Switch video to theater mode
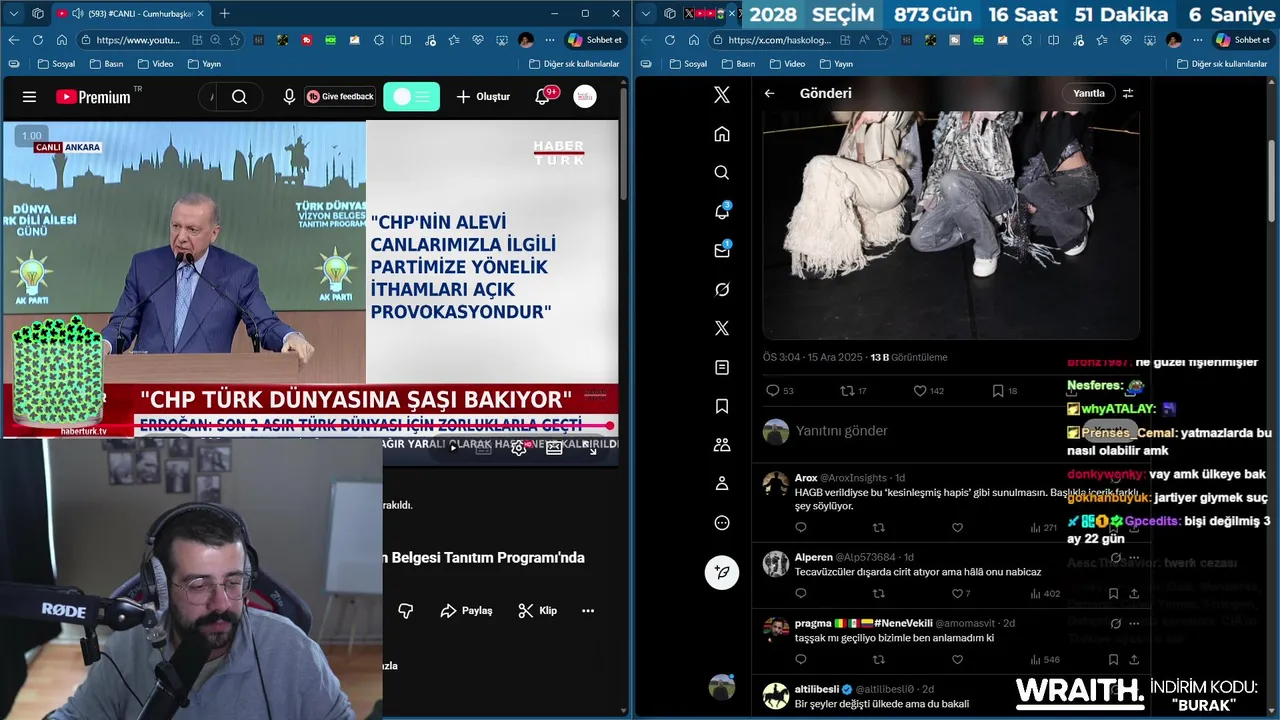The width and height of the screenshot is (1280, 720). click(554, 449)
